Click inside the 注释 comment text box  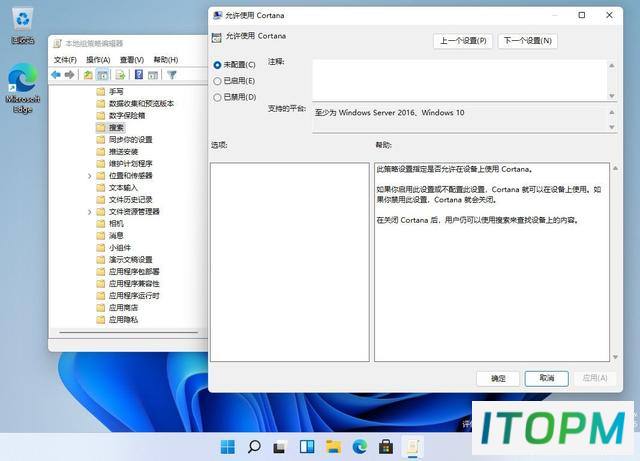(460, 80)
